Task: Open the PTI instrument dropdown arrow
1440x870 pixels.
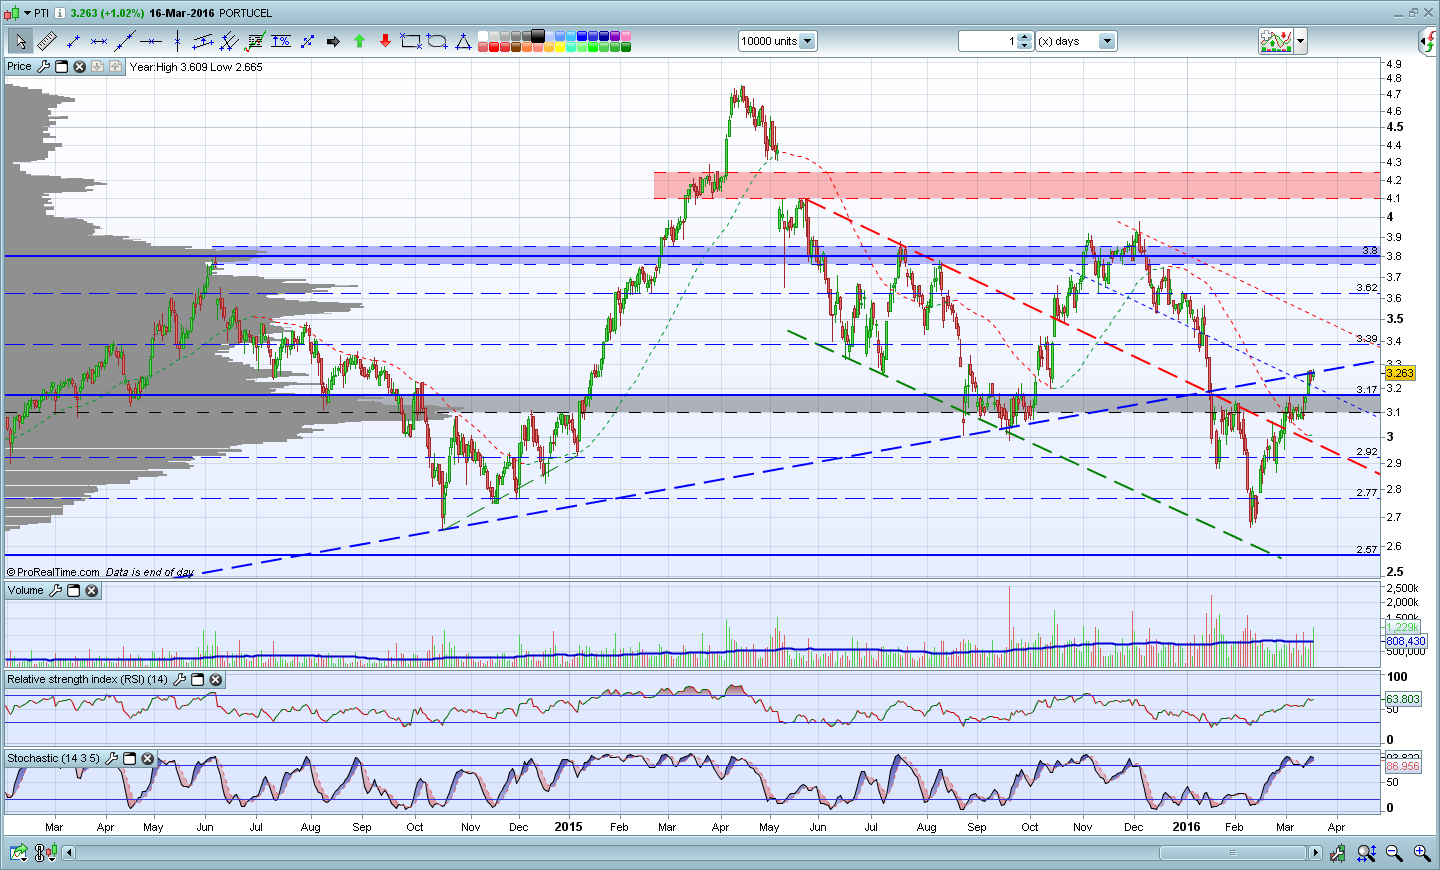Action: click(28, 13)
